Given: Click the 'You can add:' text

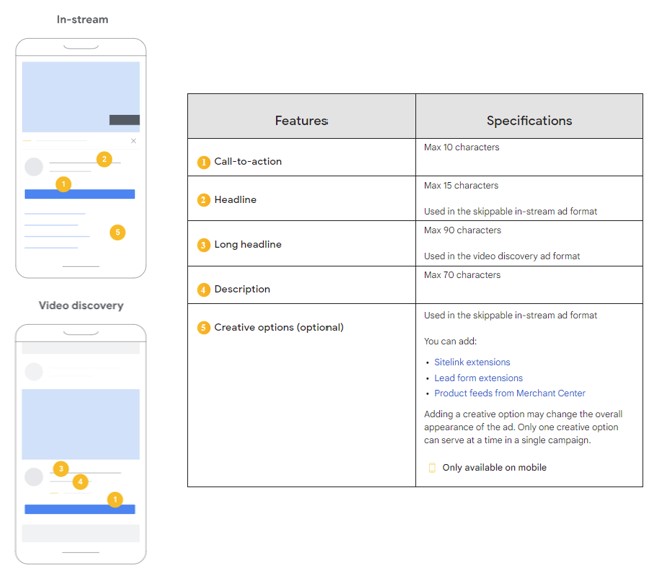Looking at the screenshot, I should (450, 341).
